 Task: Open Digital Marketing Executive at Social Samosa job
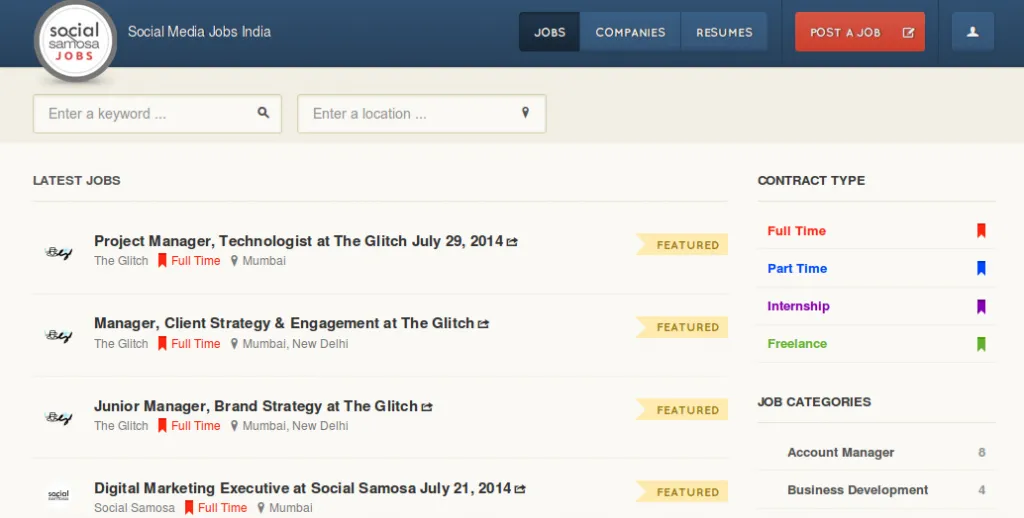(x=302, y=488)
